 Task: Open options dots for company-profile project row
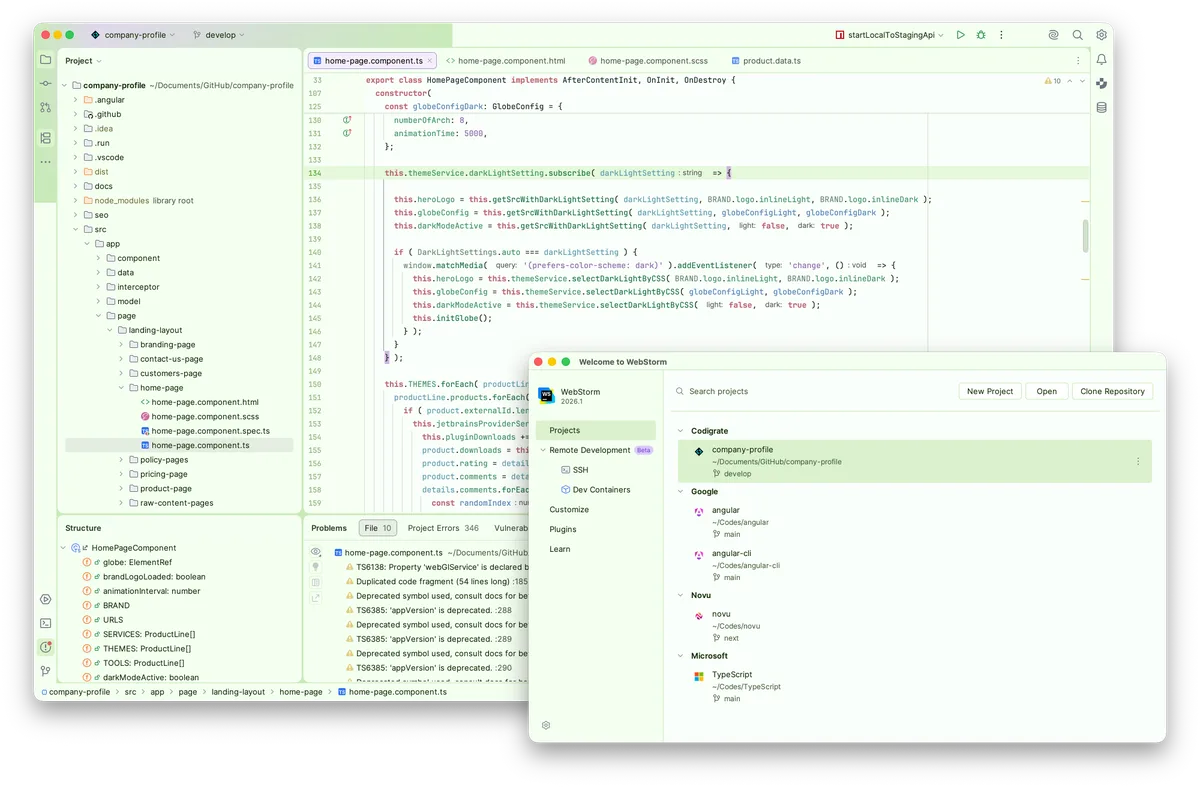(x=1138, y=462)
